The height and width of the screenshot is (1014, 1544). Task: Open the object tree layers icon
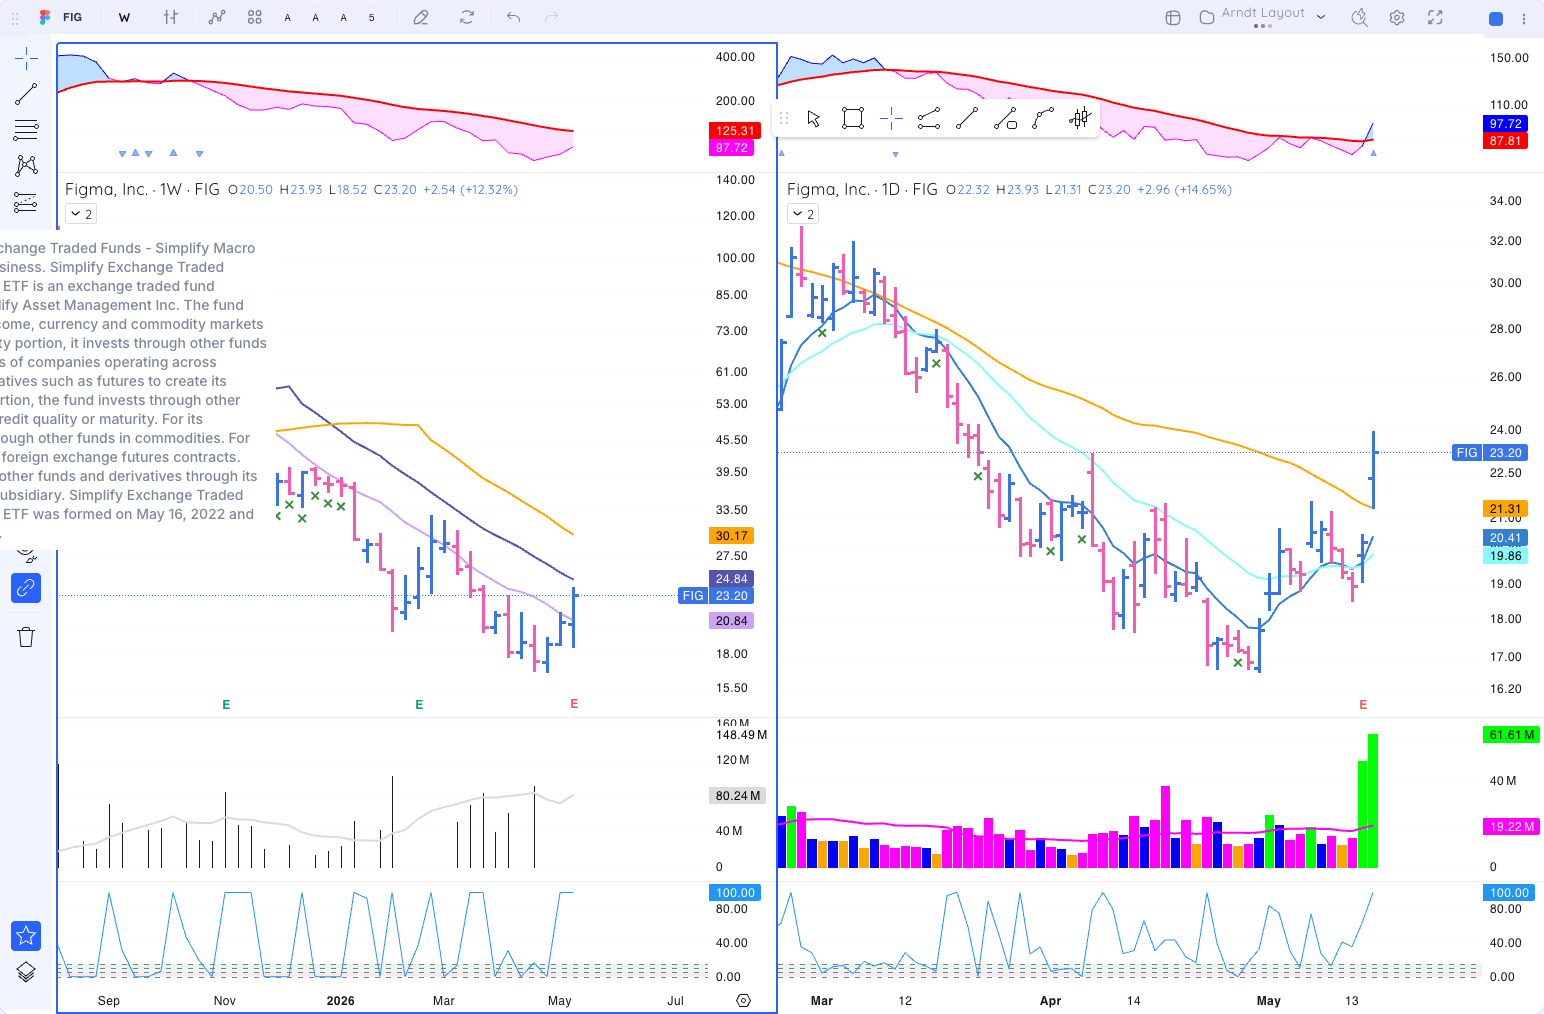click(26, 972)
